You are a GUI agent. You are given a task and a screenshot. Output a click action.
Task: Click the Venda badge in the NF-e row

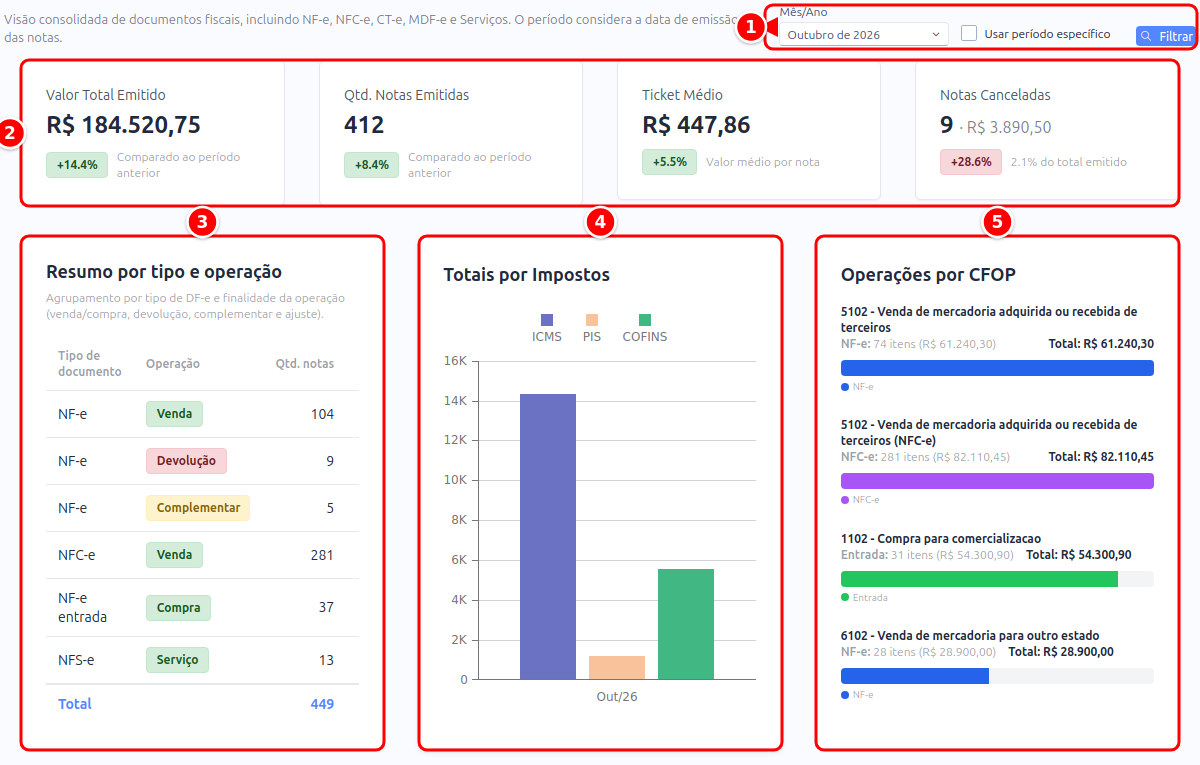pos(174,414)
